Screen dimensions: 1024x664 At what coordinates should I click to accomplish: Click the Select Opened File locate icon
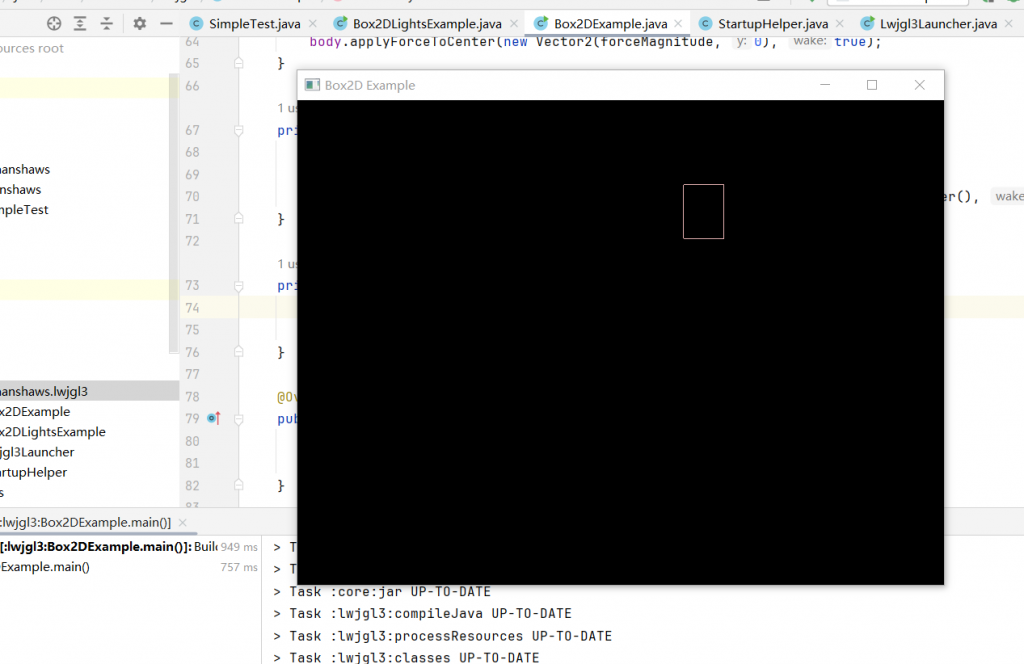point(54,23)
